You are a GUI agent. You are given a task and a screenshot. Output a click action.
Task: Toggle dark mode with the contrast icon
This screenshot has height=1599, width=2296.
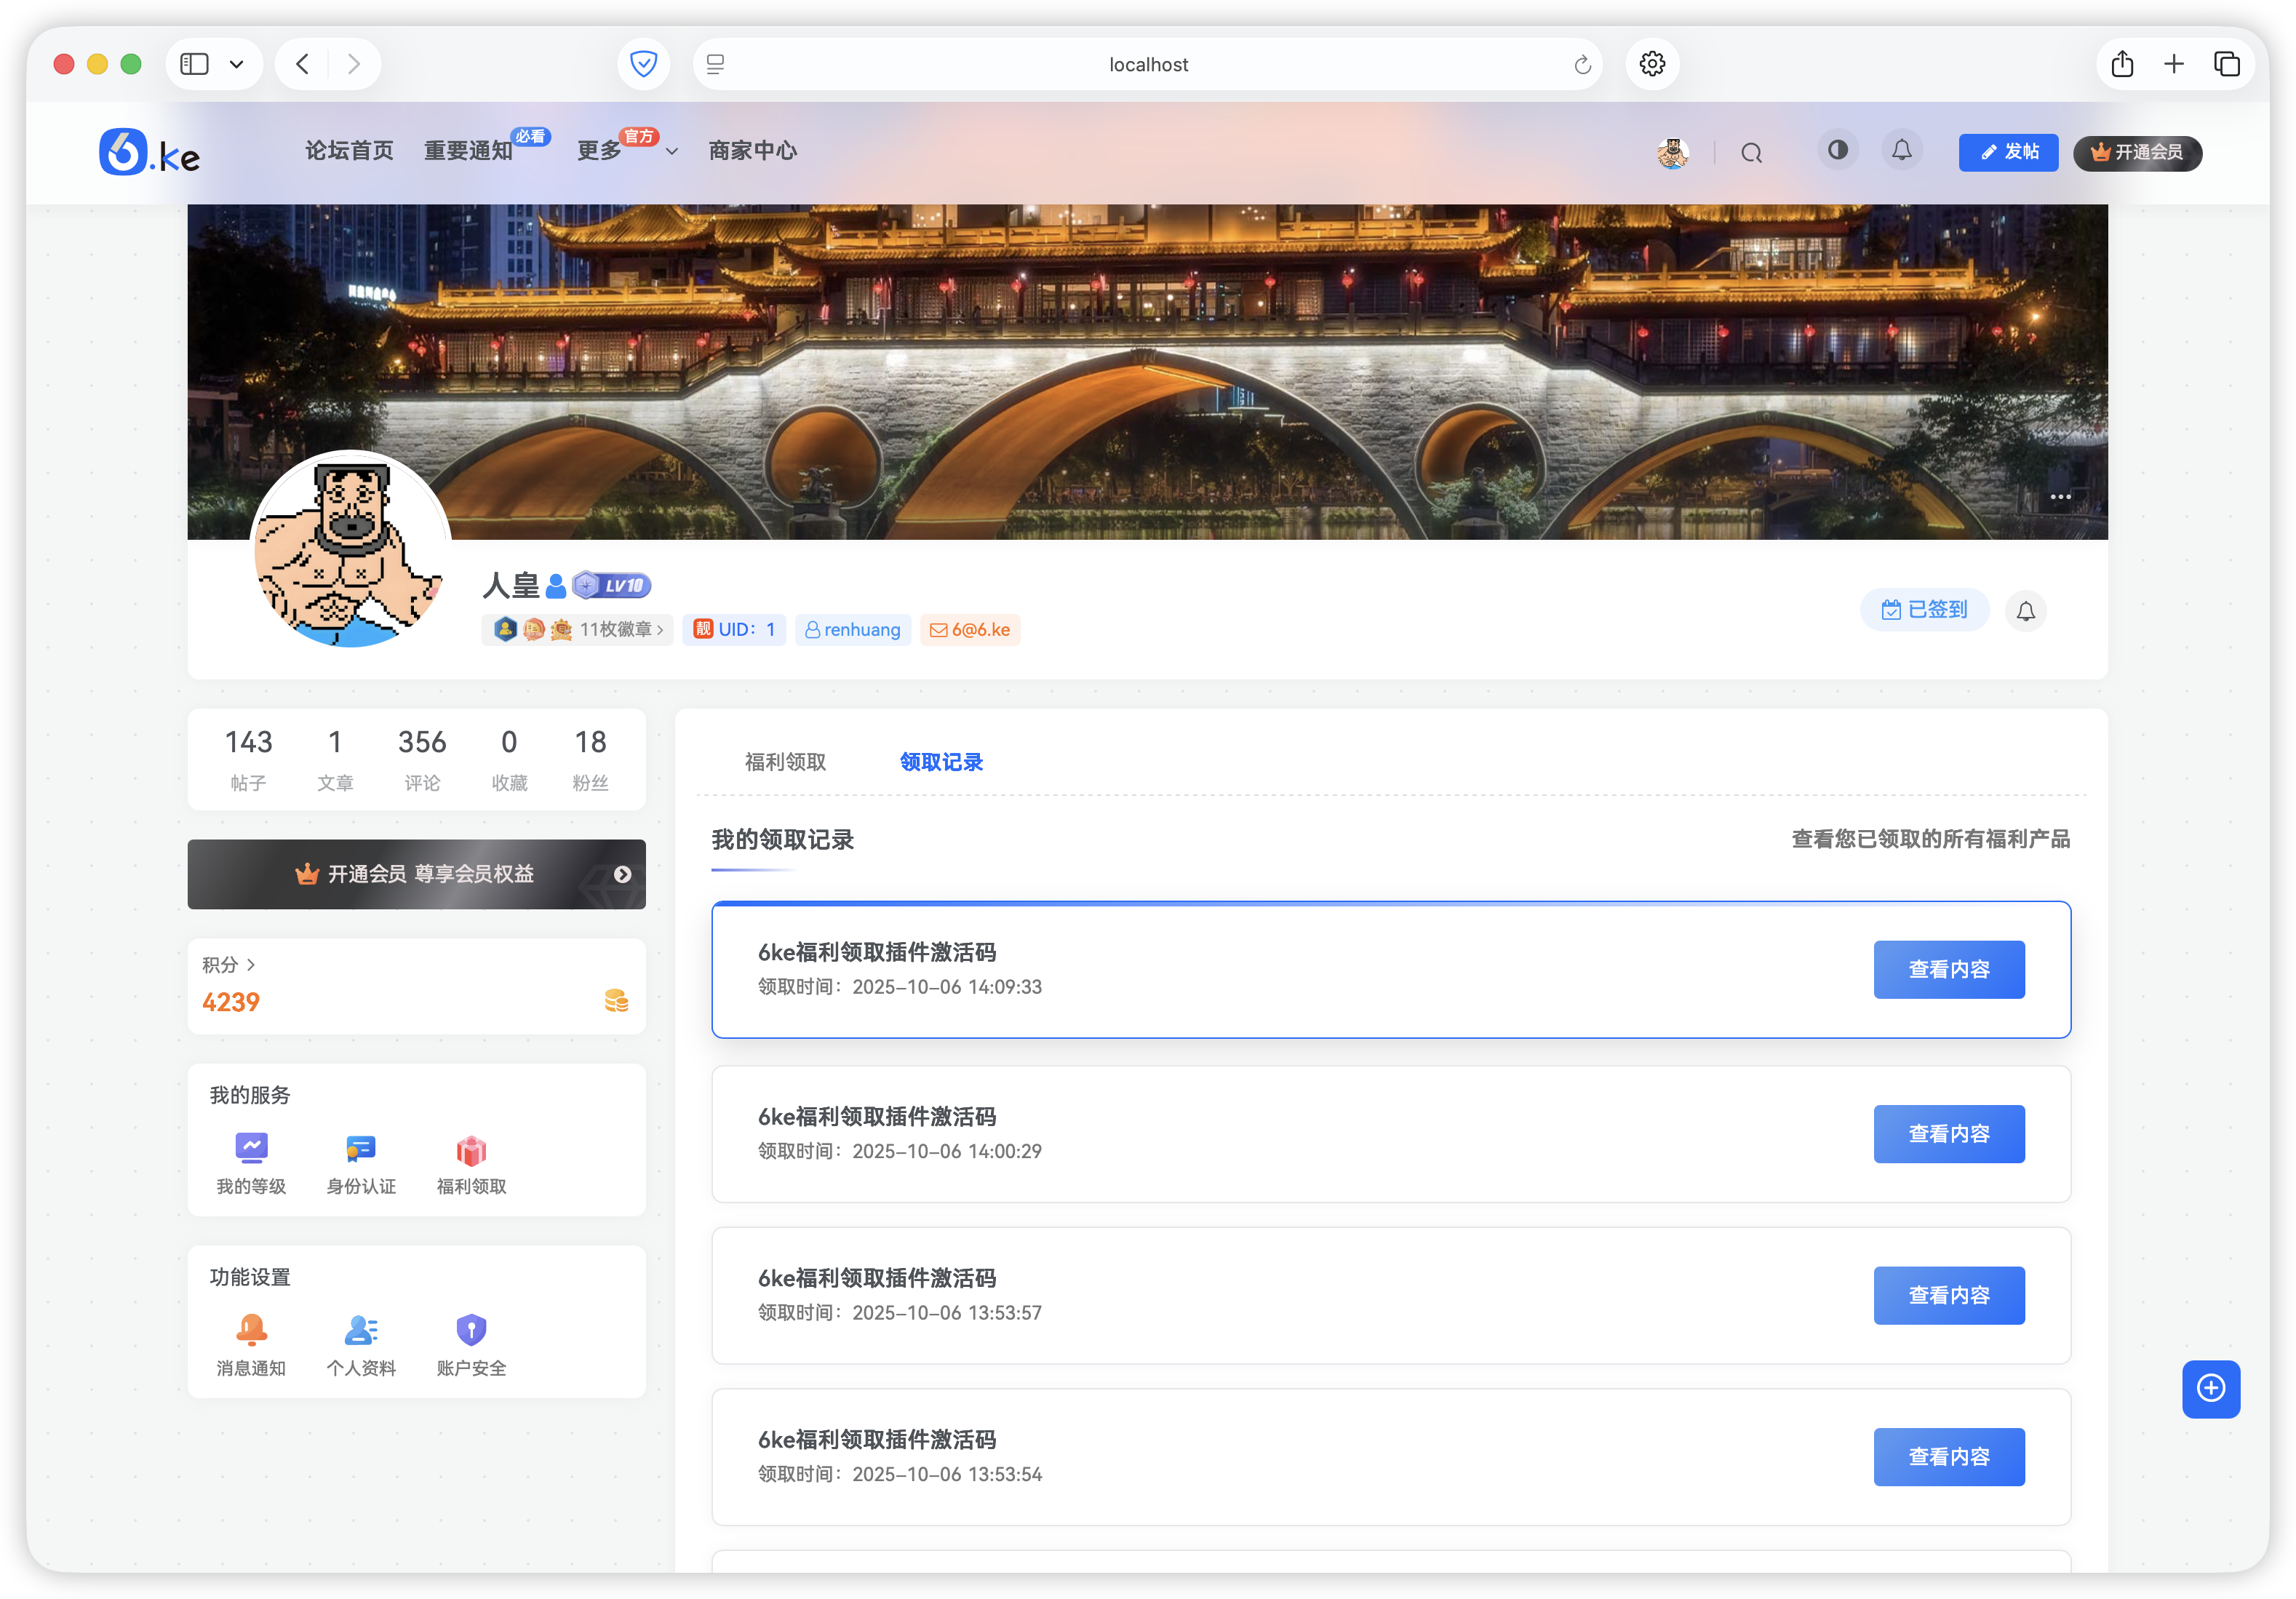pos(1838,150)
